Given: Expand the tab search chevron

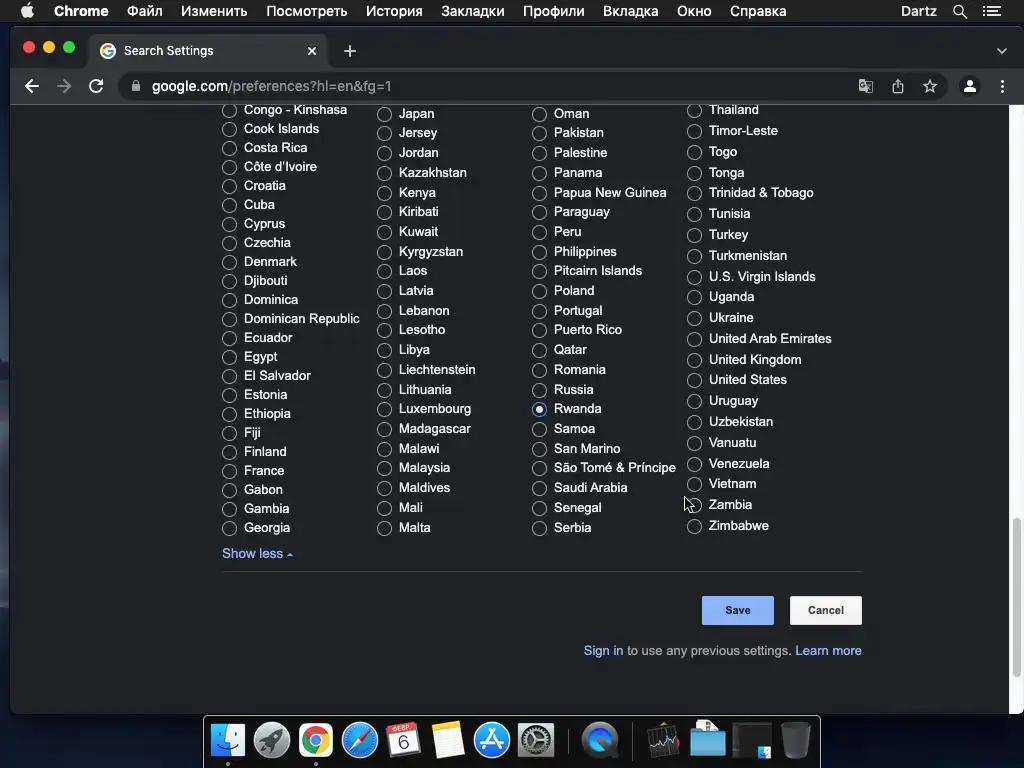Looking at the screenshot, I should [1001, 51].
